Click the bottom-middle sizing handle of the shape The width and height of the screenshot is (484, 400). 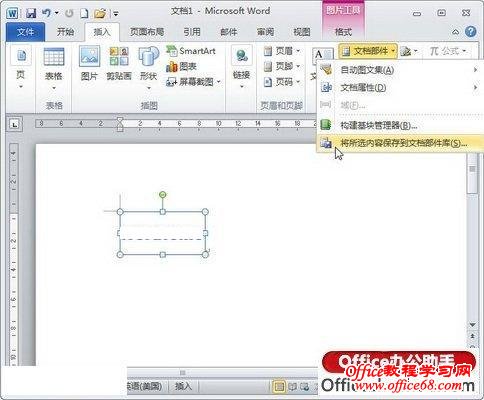coord(162,255)
